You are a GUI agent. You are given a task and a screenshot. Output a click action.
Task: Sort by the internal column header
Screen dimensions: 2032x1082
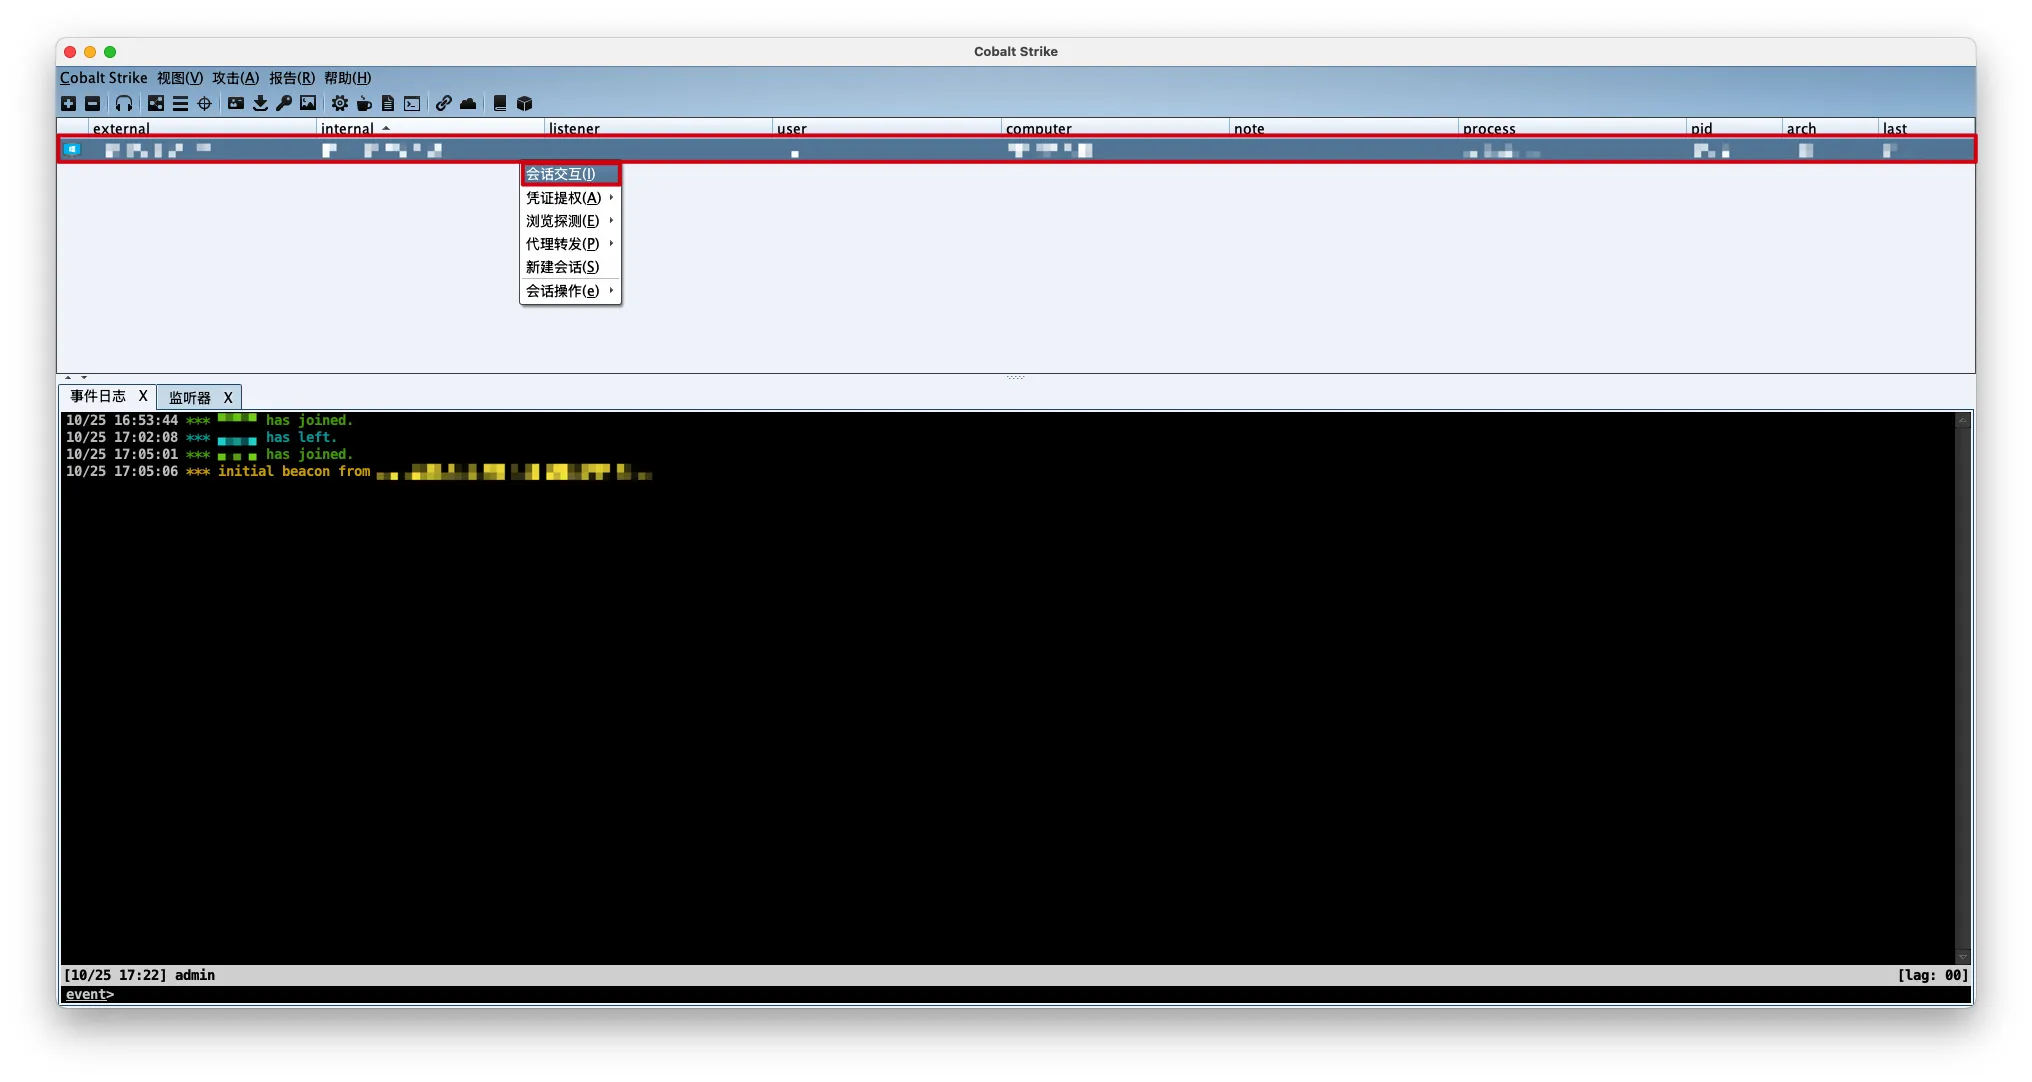(x=348, y=128)
